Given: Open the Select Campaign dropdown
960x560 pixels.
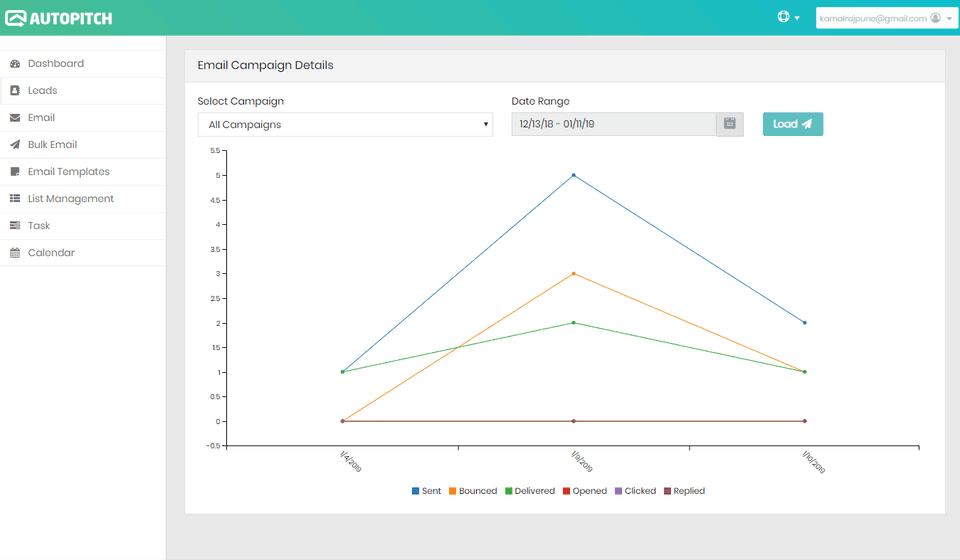Looking at the screenshot, I should click(x=345, y=125).
